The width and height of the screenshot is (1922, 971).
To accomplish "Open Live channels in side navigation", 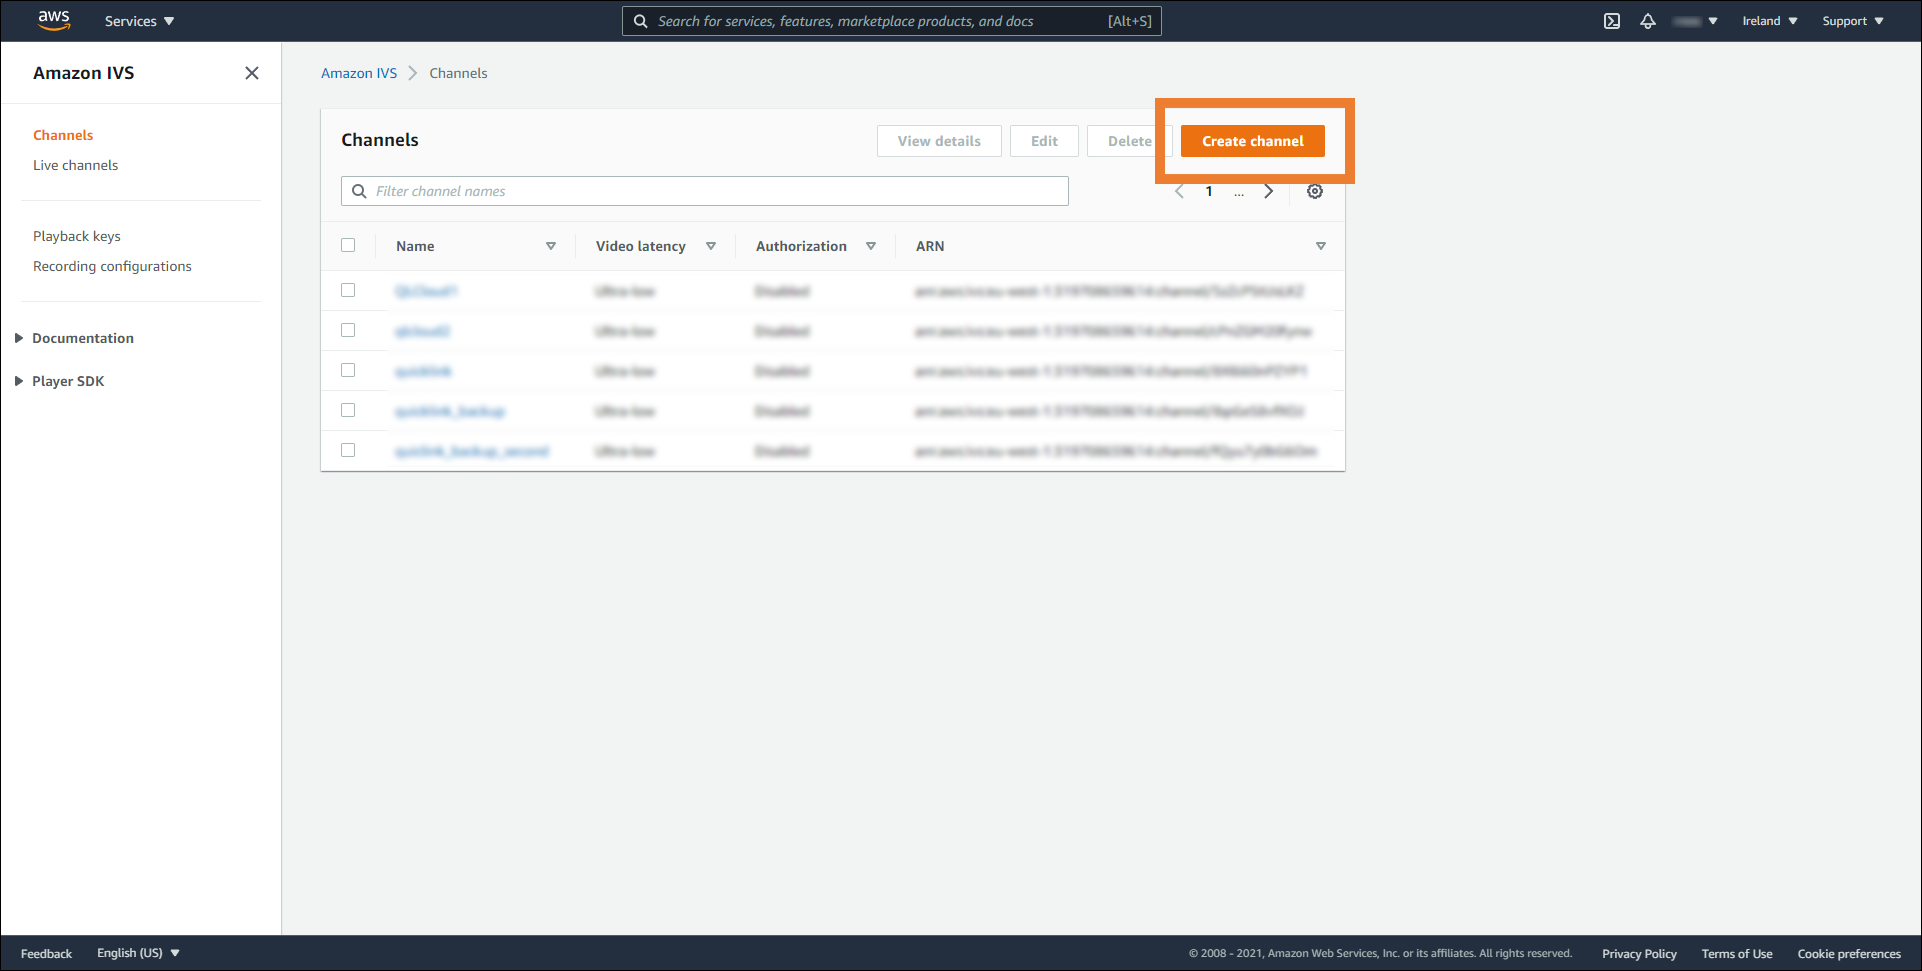I will (75, 165).
